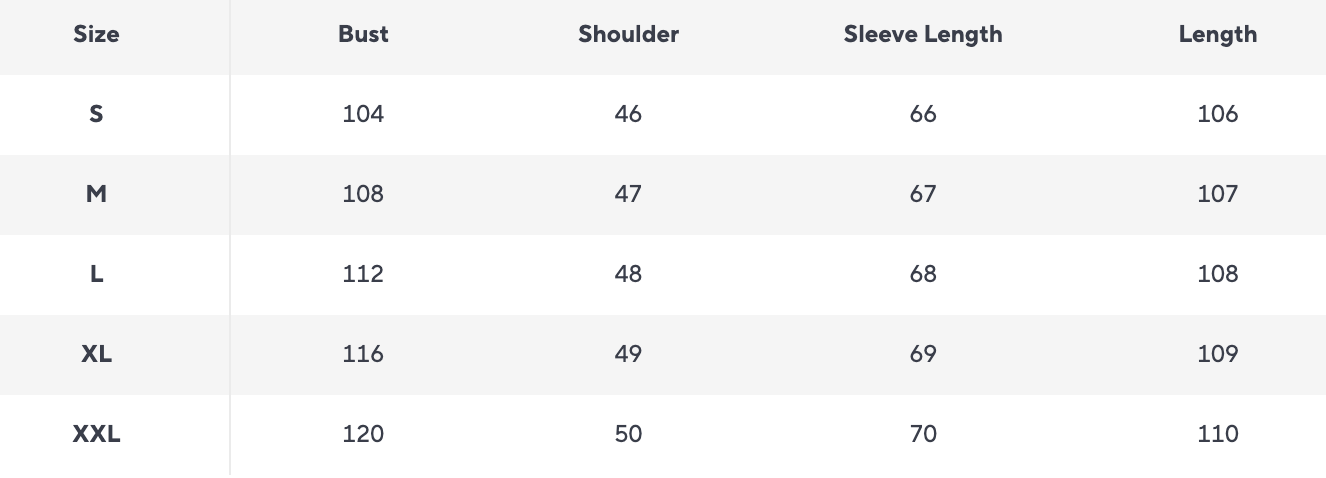Select the XXL size row label
This screenshot has height=478, width=1326.
pyautogui.click(x=96, y=434)
